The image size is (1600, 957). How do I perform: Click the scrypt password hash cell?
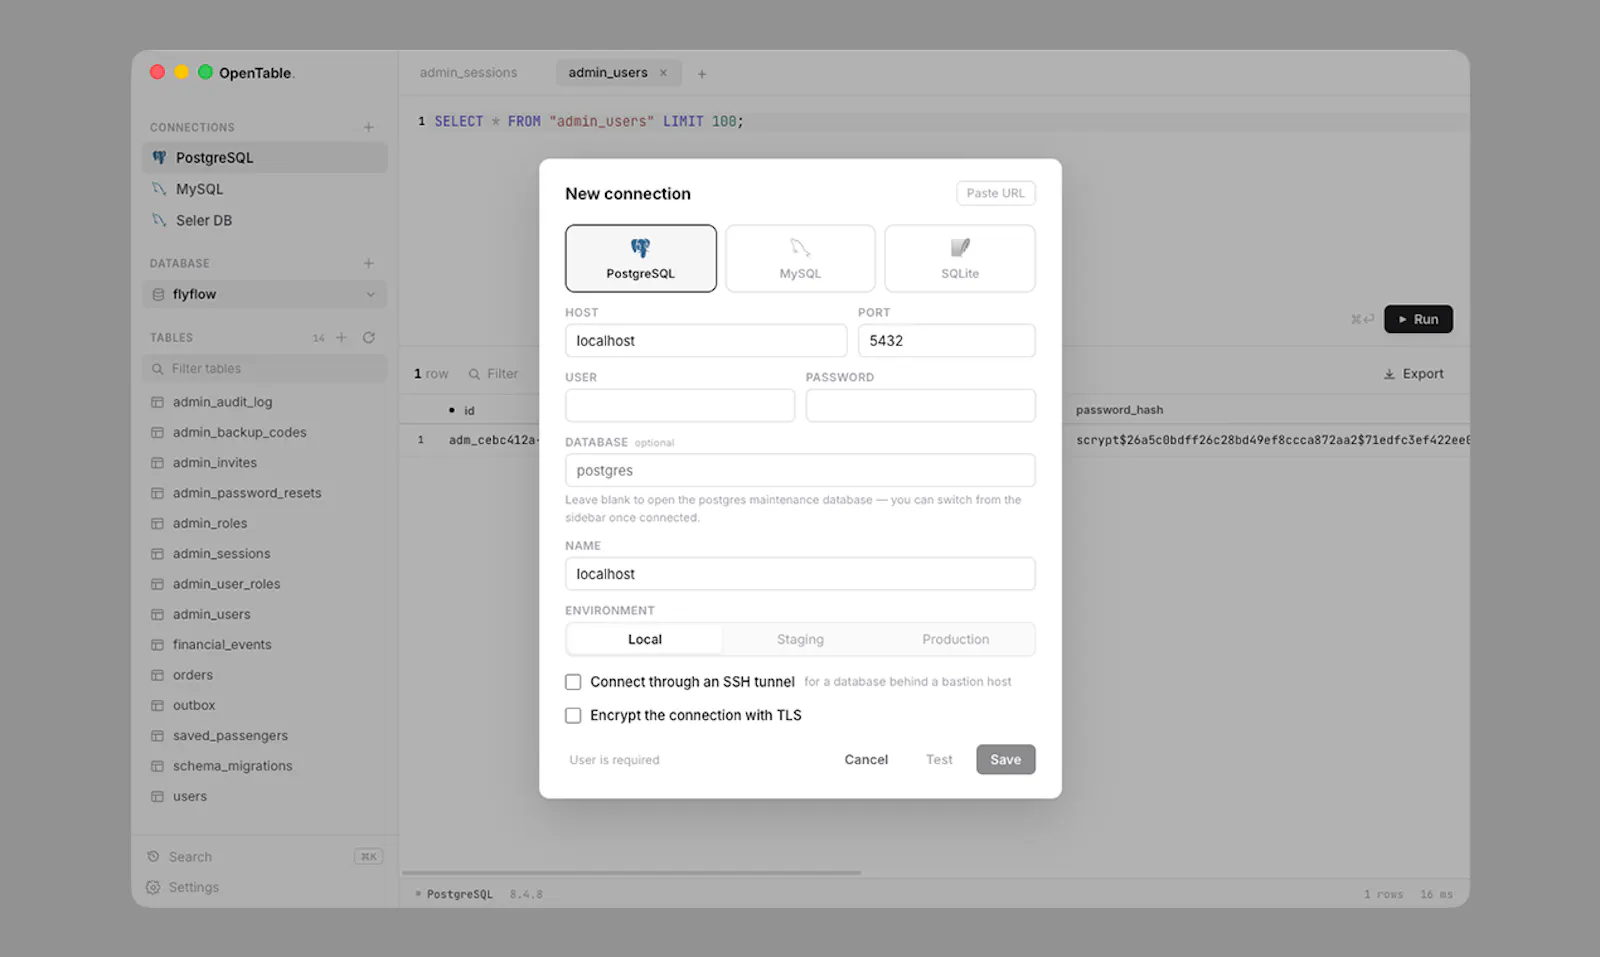[x=1272, y=440]
